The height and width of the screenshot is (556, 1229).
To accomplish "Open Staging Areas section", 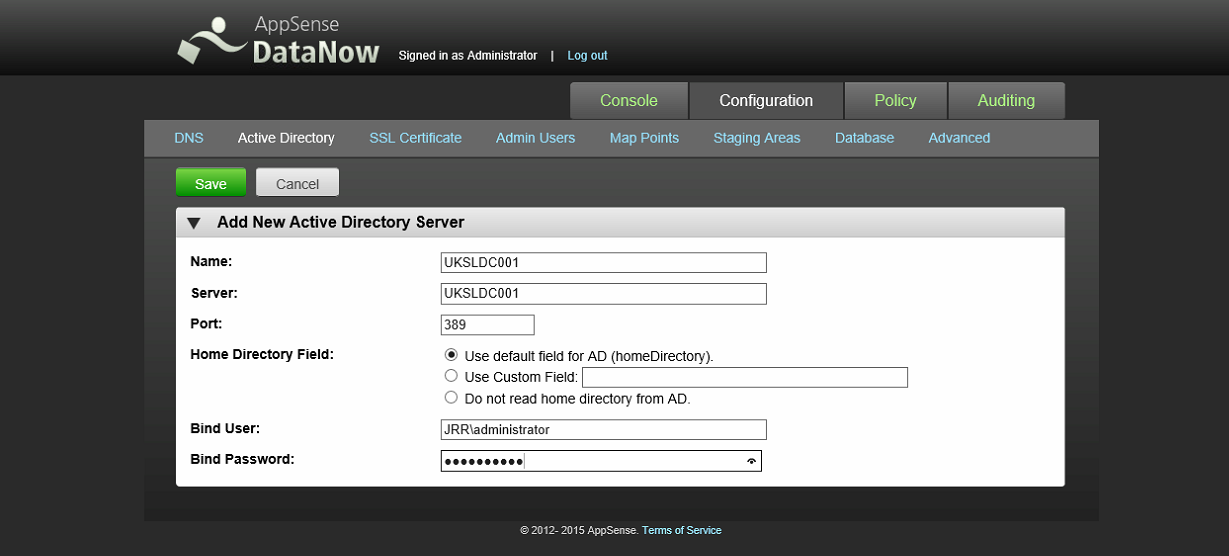I will [757, 138].
